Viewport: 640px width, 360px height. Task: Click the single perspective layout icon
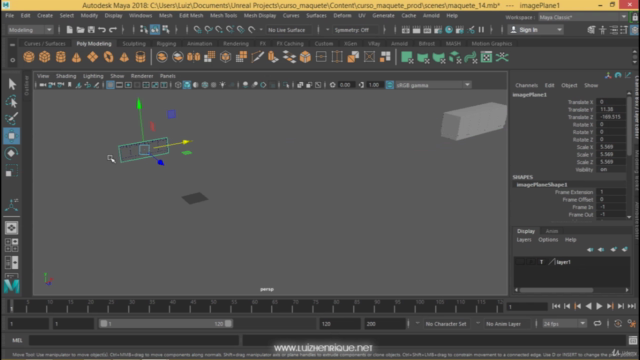(x=11, y=228)
